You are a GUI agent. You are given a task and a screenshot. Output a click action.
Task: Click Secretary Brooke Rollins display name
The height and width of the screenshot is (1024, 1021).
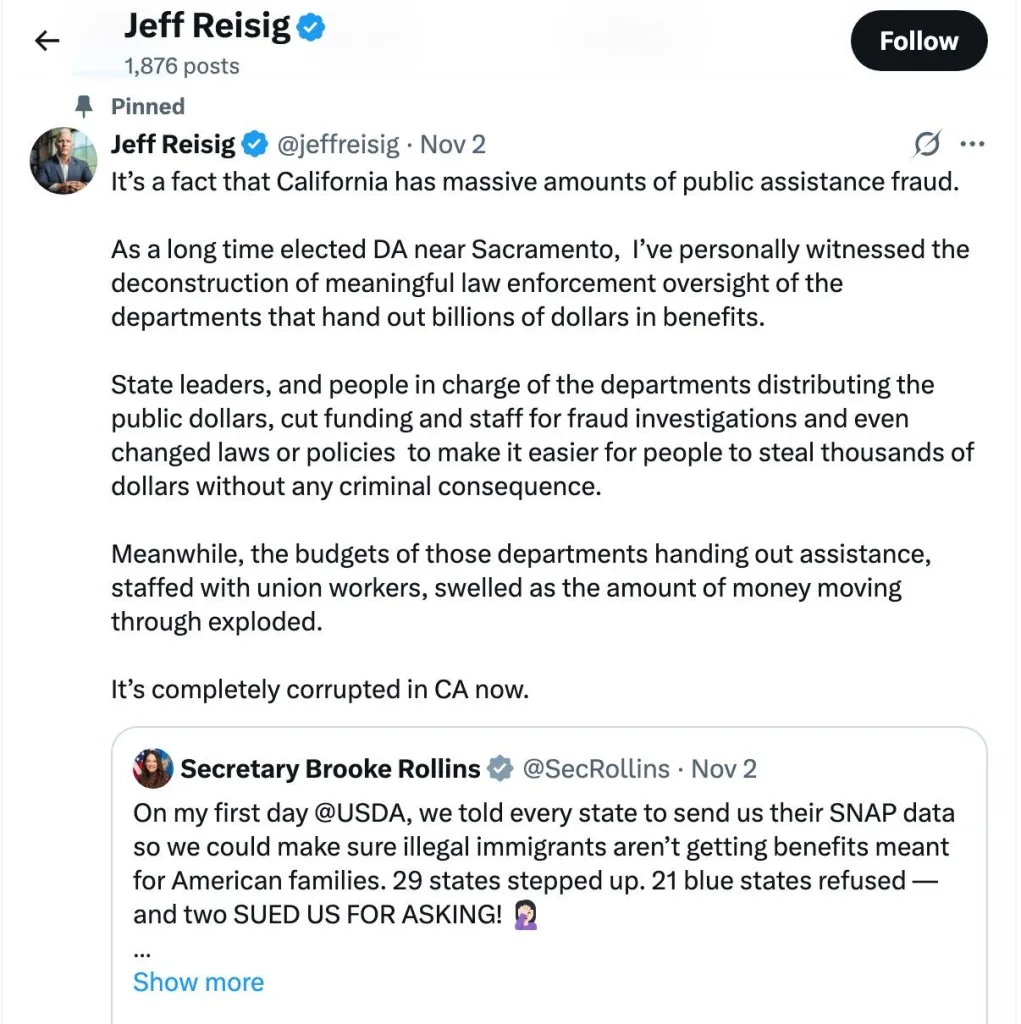(x=330, y=769)
